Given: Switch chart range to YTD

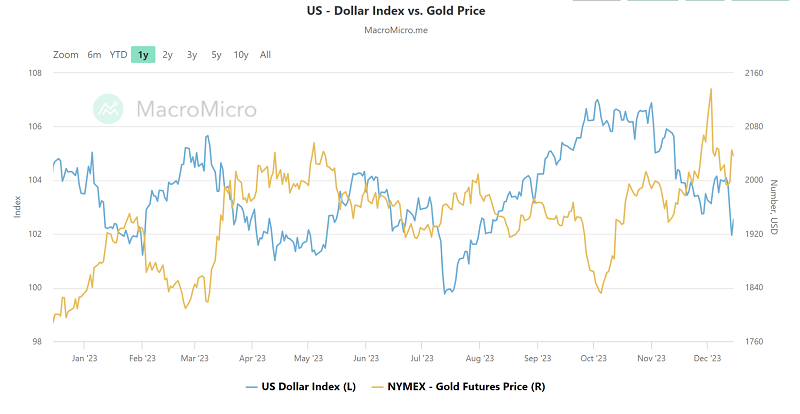Looking at the screenshot, I should (118, 55).
